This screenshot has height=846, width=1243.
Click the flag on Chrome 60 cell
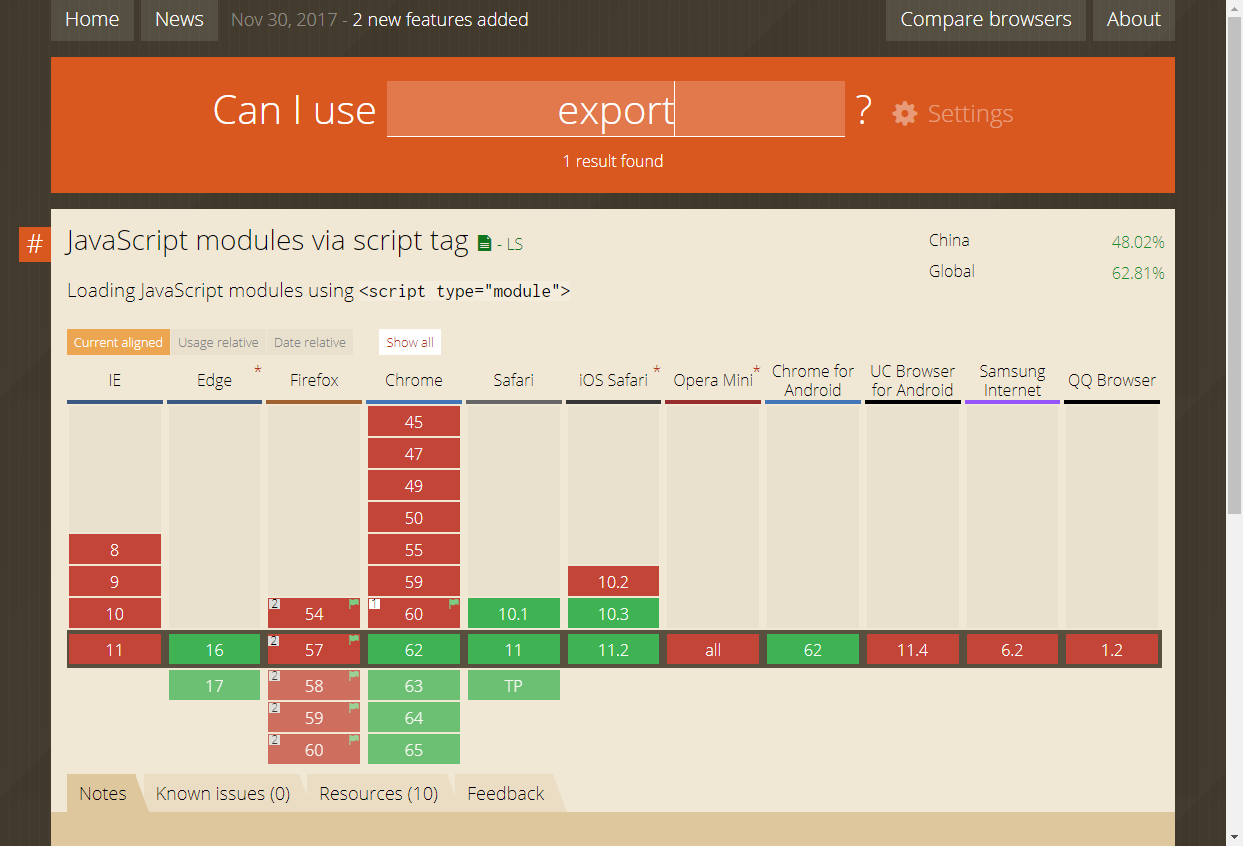tap(454, 604)
